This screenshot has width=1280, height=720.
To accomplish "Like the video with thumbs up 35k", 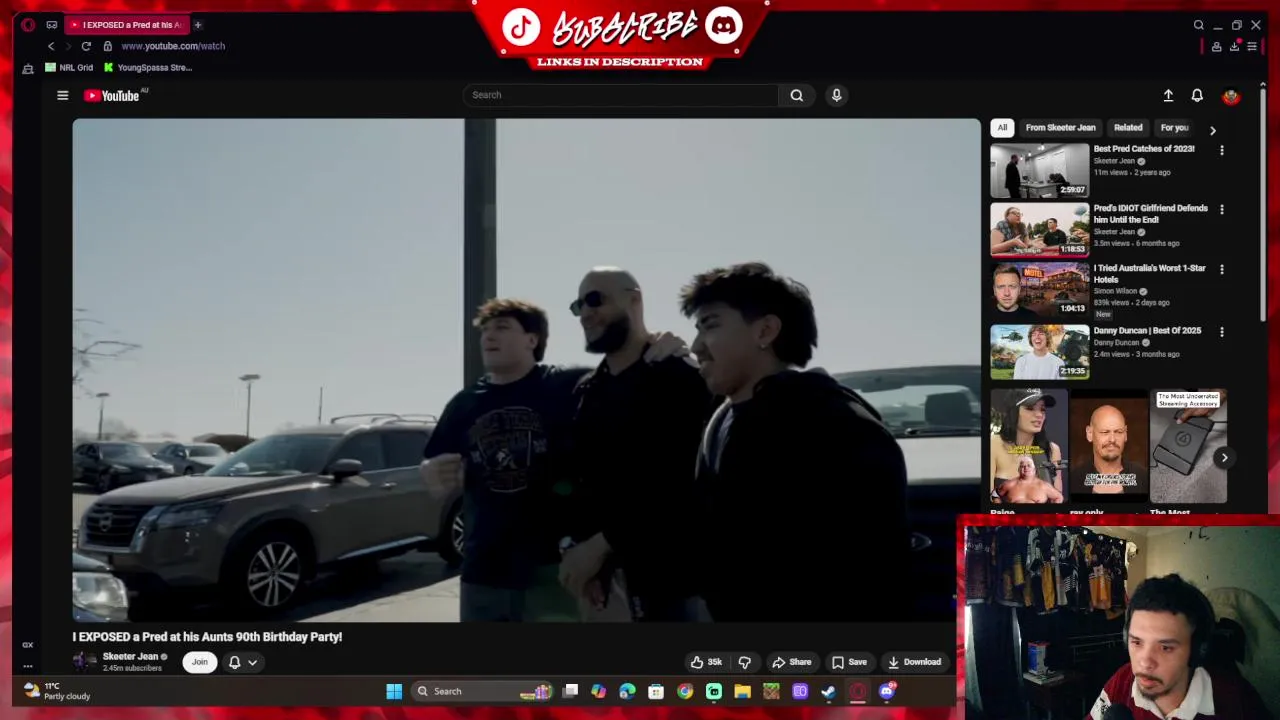I will [x=705, y=662].
